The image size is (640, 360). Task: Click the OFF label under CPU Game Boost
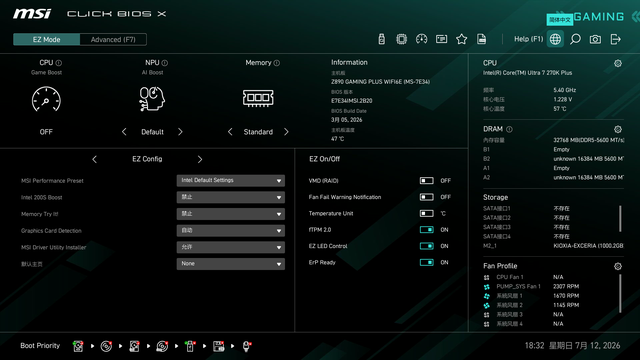click(46, 132)
